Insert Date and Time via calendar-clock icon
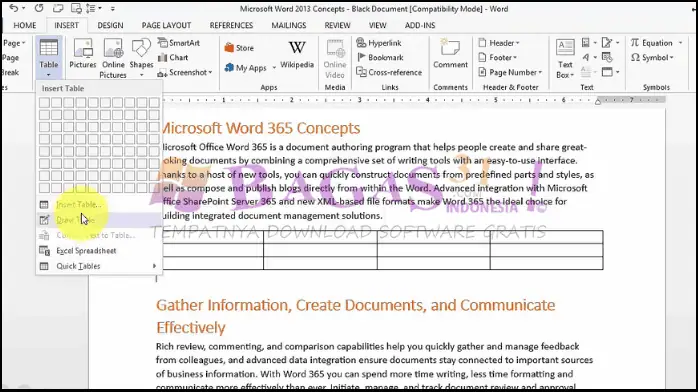Image resolution: width=698 pixels, height=392 pixels. pos(607,57)
